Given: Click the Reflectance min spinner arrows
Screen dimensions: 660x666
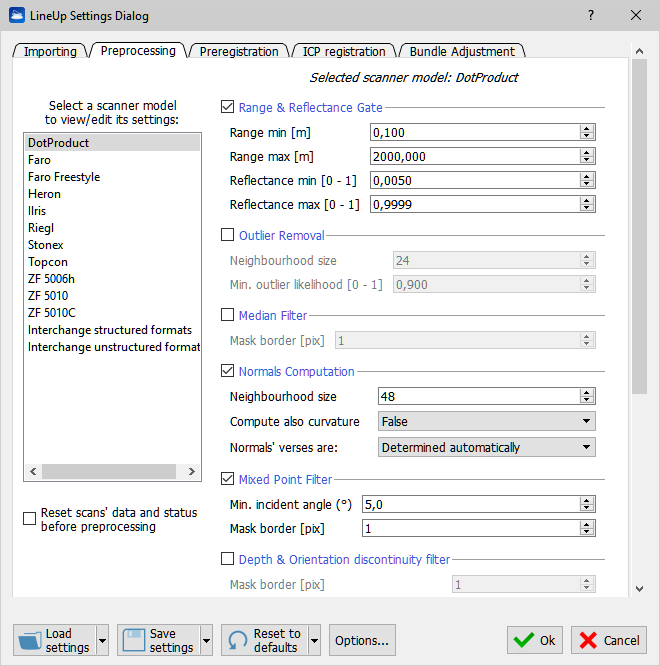Looking at the screenshot, I should coord(587,181).
